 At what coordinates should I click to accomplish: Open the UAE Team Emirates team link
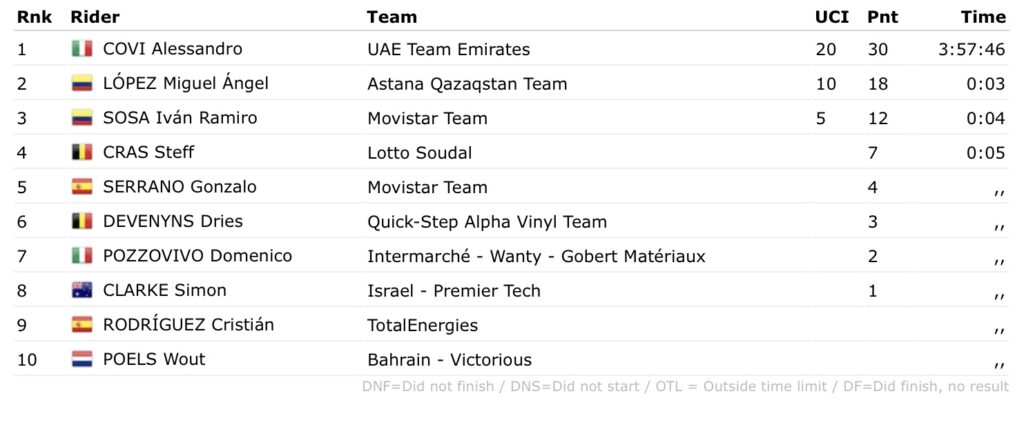(448, 49)
